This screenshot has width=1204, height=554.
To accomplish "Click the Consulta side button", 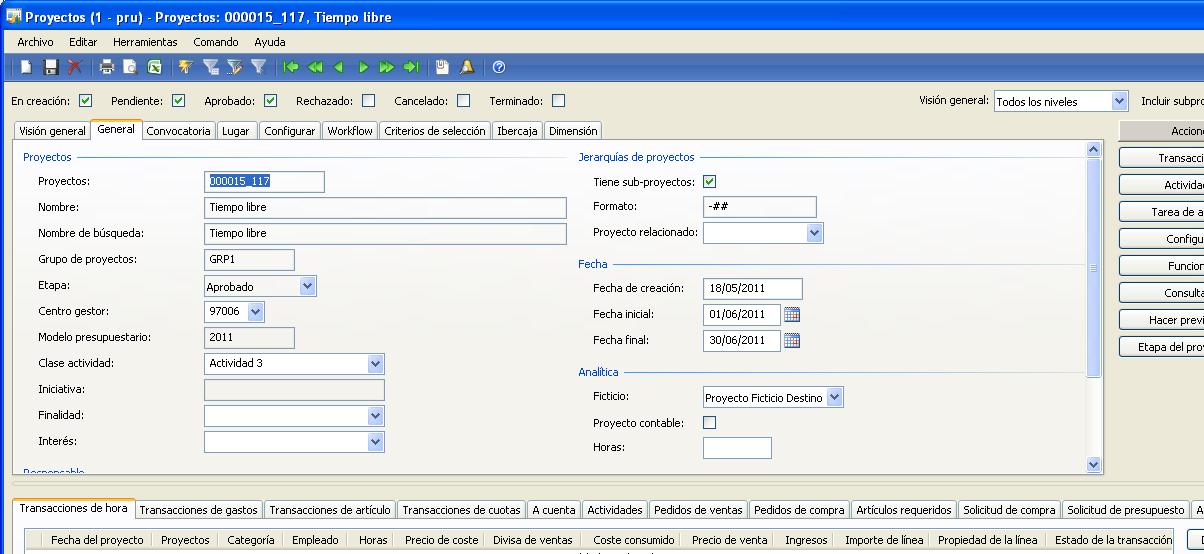I will (x=1163, y=293).
